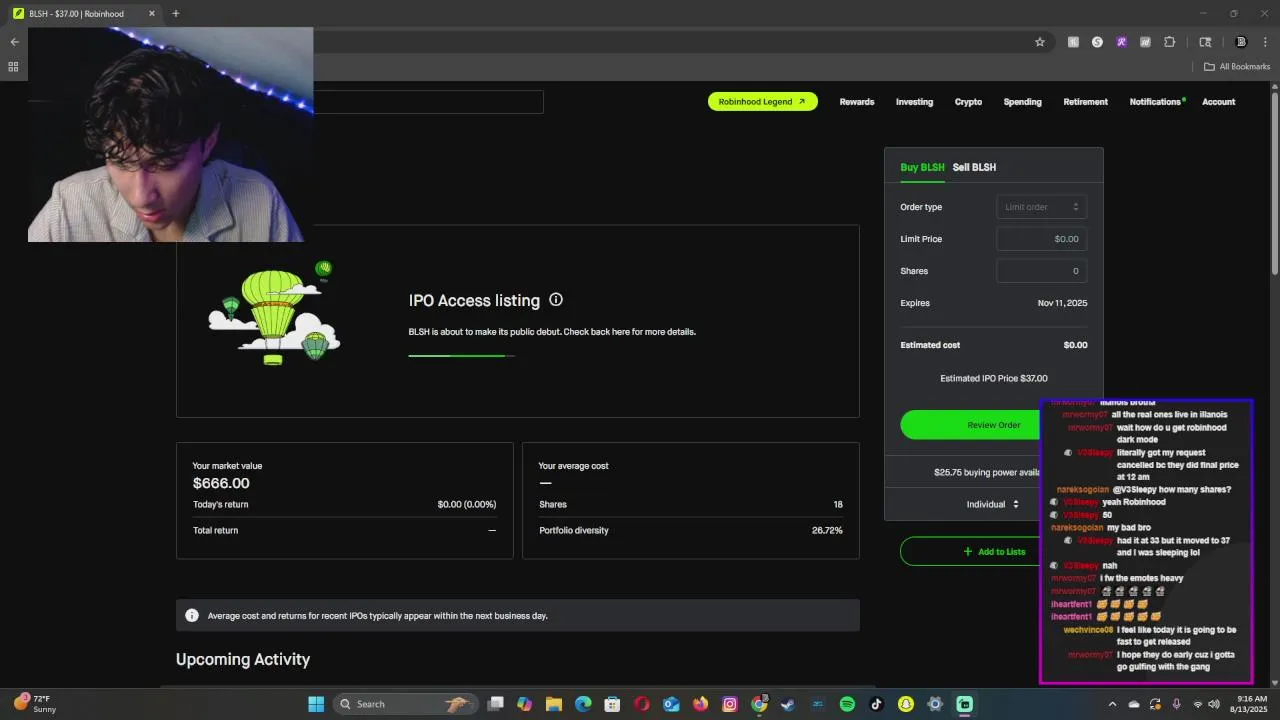Bookmark this page with the star icon
This screenshot has height=720, width=1280.
point(1040,42)
